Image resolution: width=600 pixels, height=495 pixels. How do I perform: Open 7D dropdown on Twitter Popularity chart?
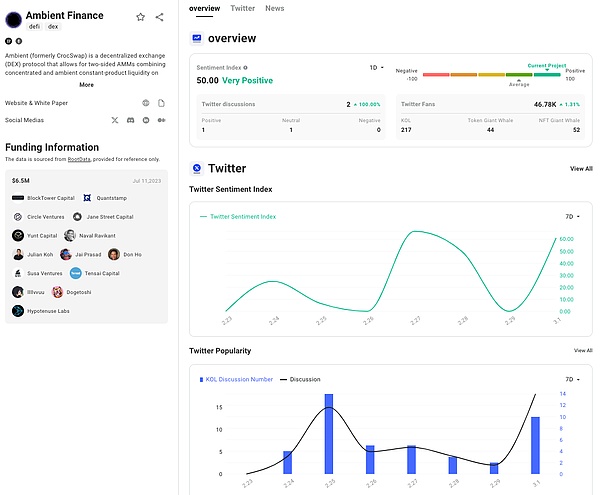point(572,380)
